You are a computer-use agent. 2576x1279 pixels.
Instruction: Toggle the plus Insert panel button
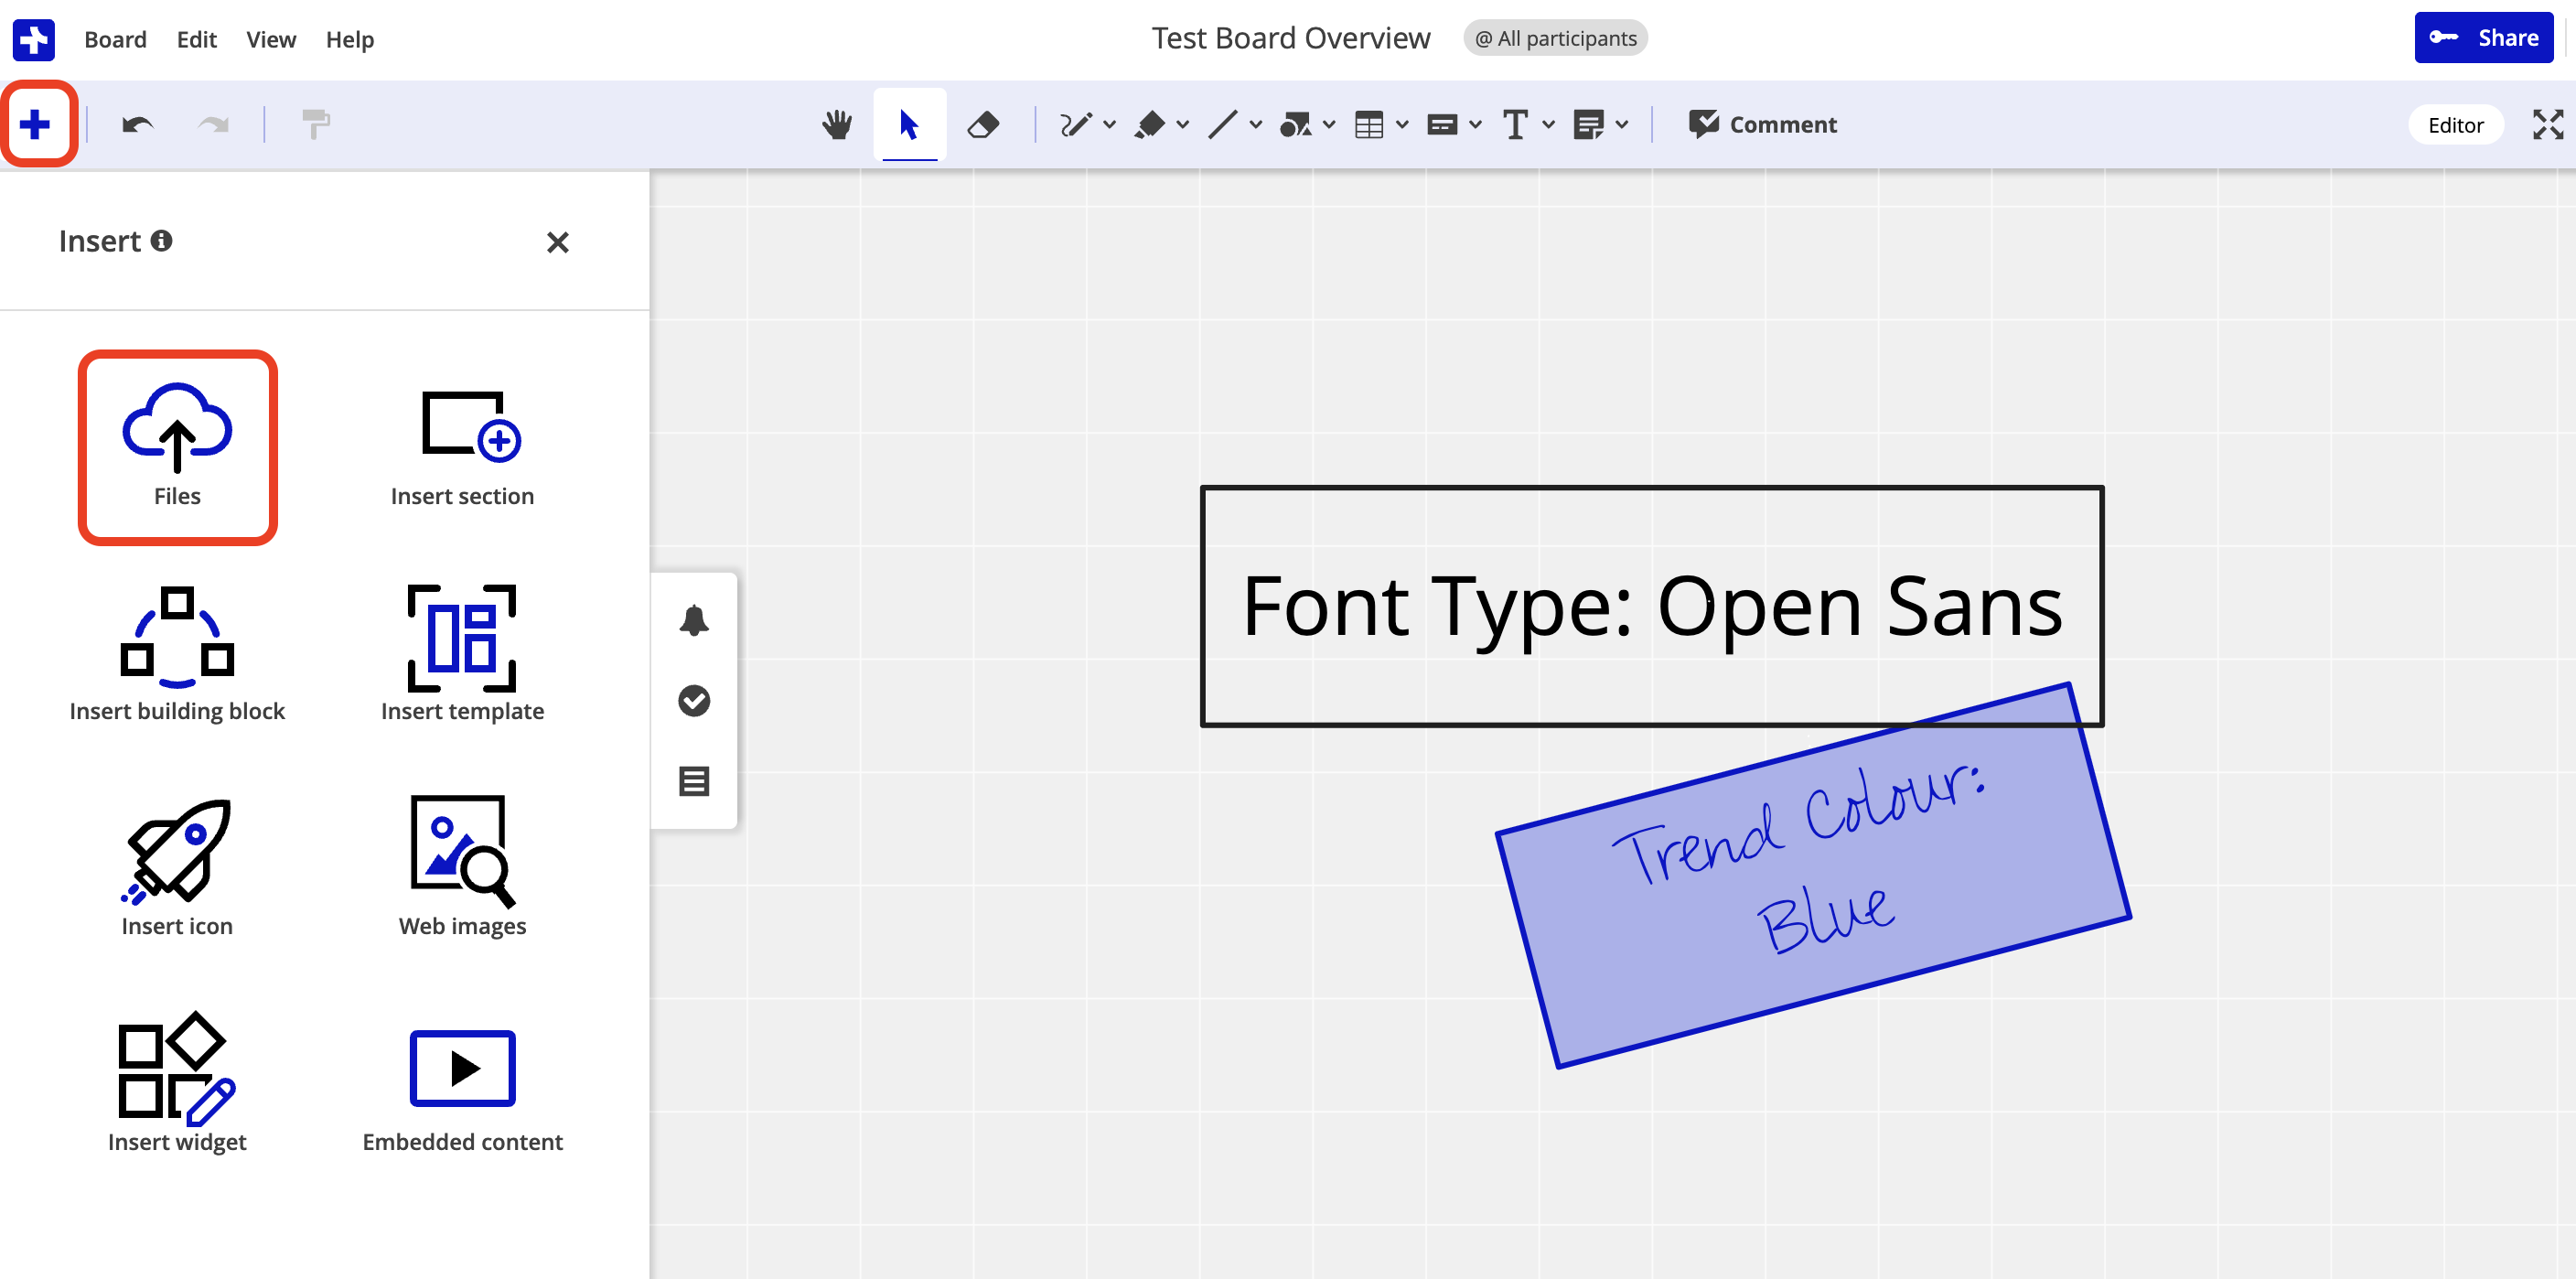[x=36, y=125]
